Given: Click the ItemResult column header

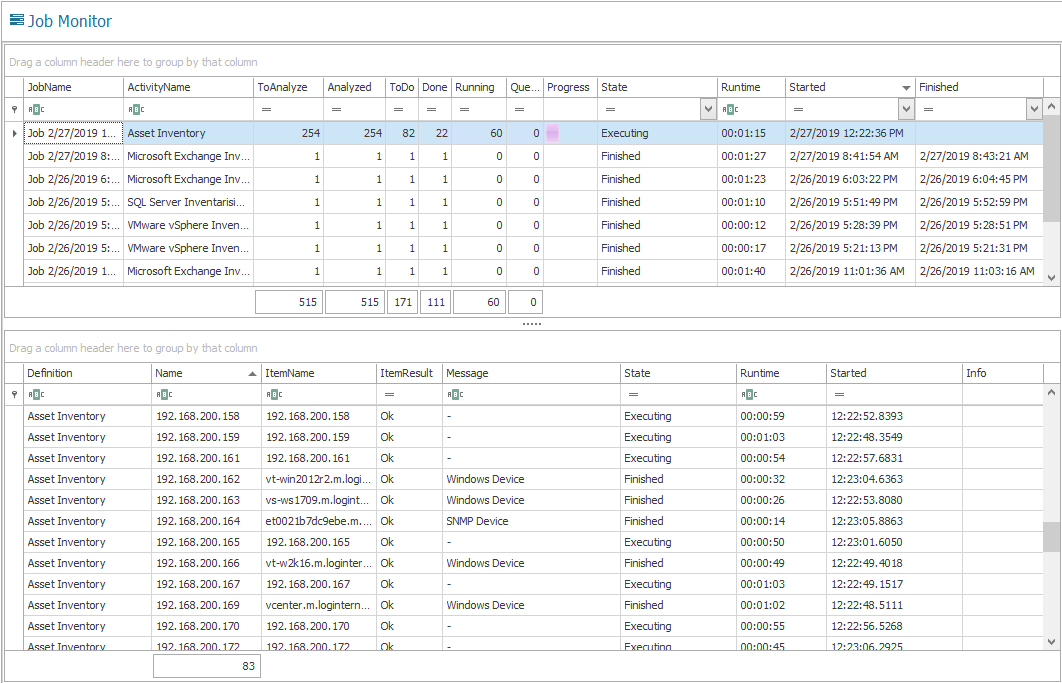Looking at the screenshot, I should 409,373.
